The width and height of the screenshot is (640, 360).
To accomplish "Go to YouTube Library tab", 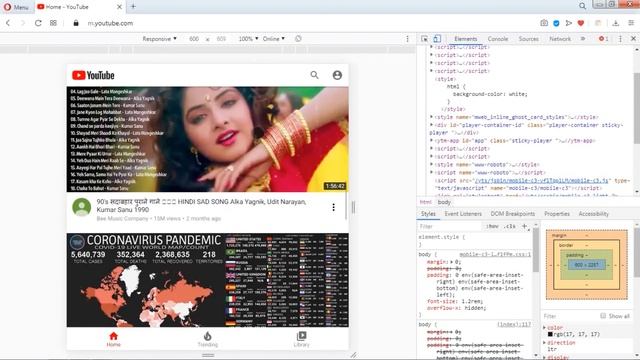I will [301, 339].
